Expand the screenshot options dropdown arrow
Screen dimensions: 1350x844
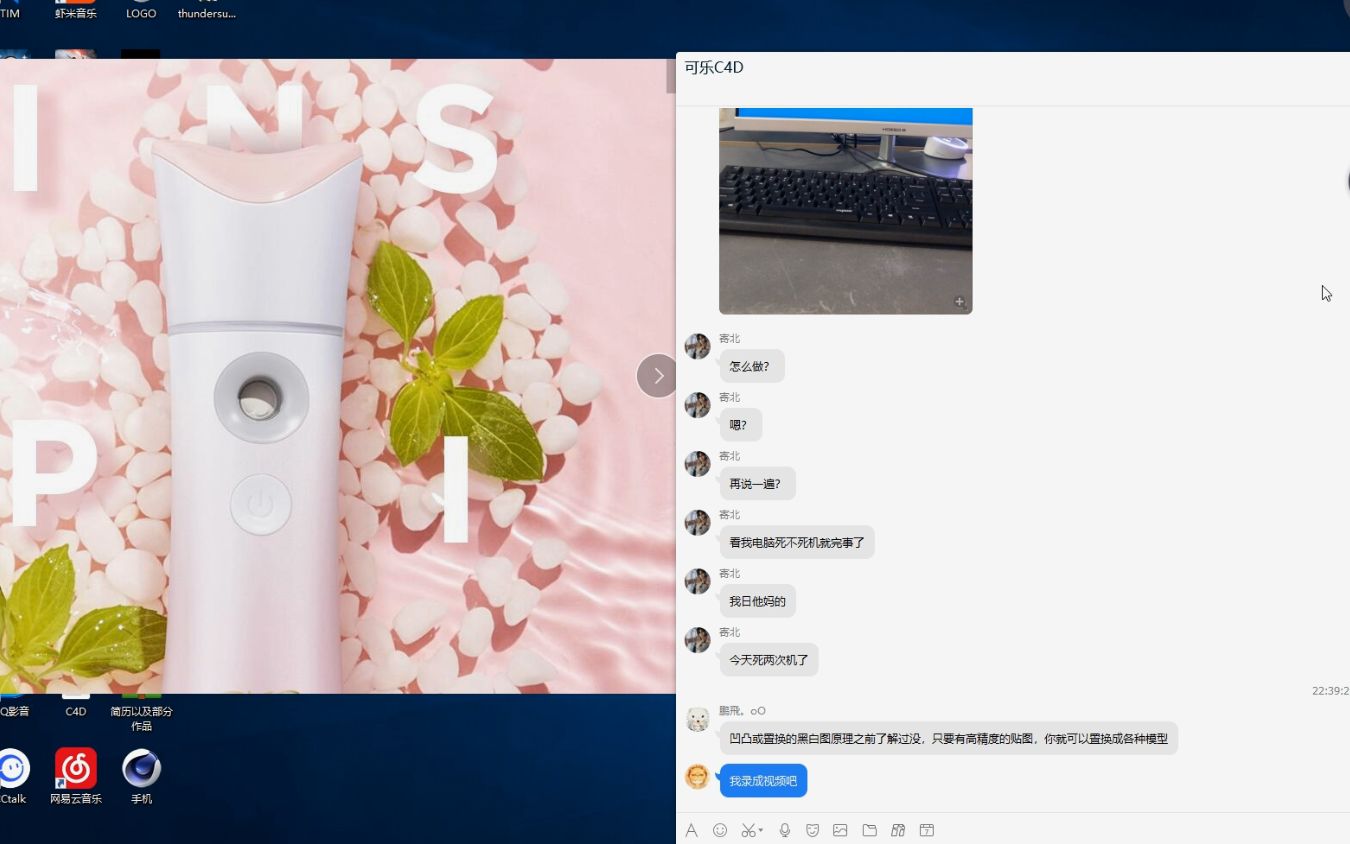coord(762,830)
